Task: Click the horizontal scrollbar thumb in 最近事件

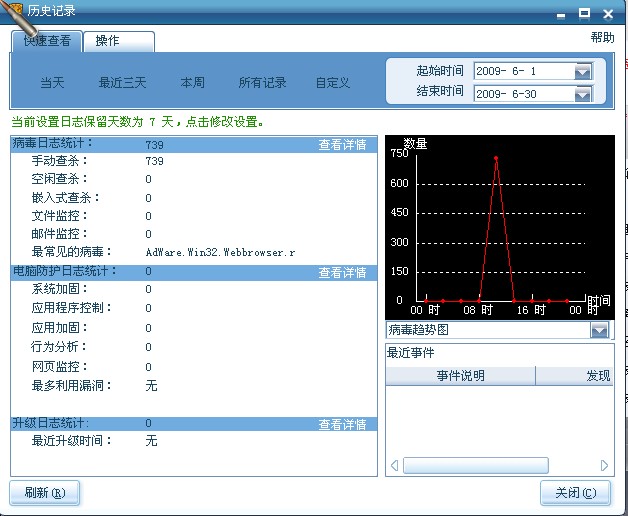Action: click(x=476, y=466)
